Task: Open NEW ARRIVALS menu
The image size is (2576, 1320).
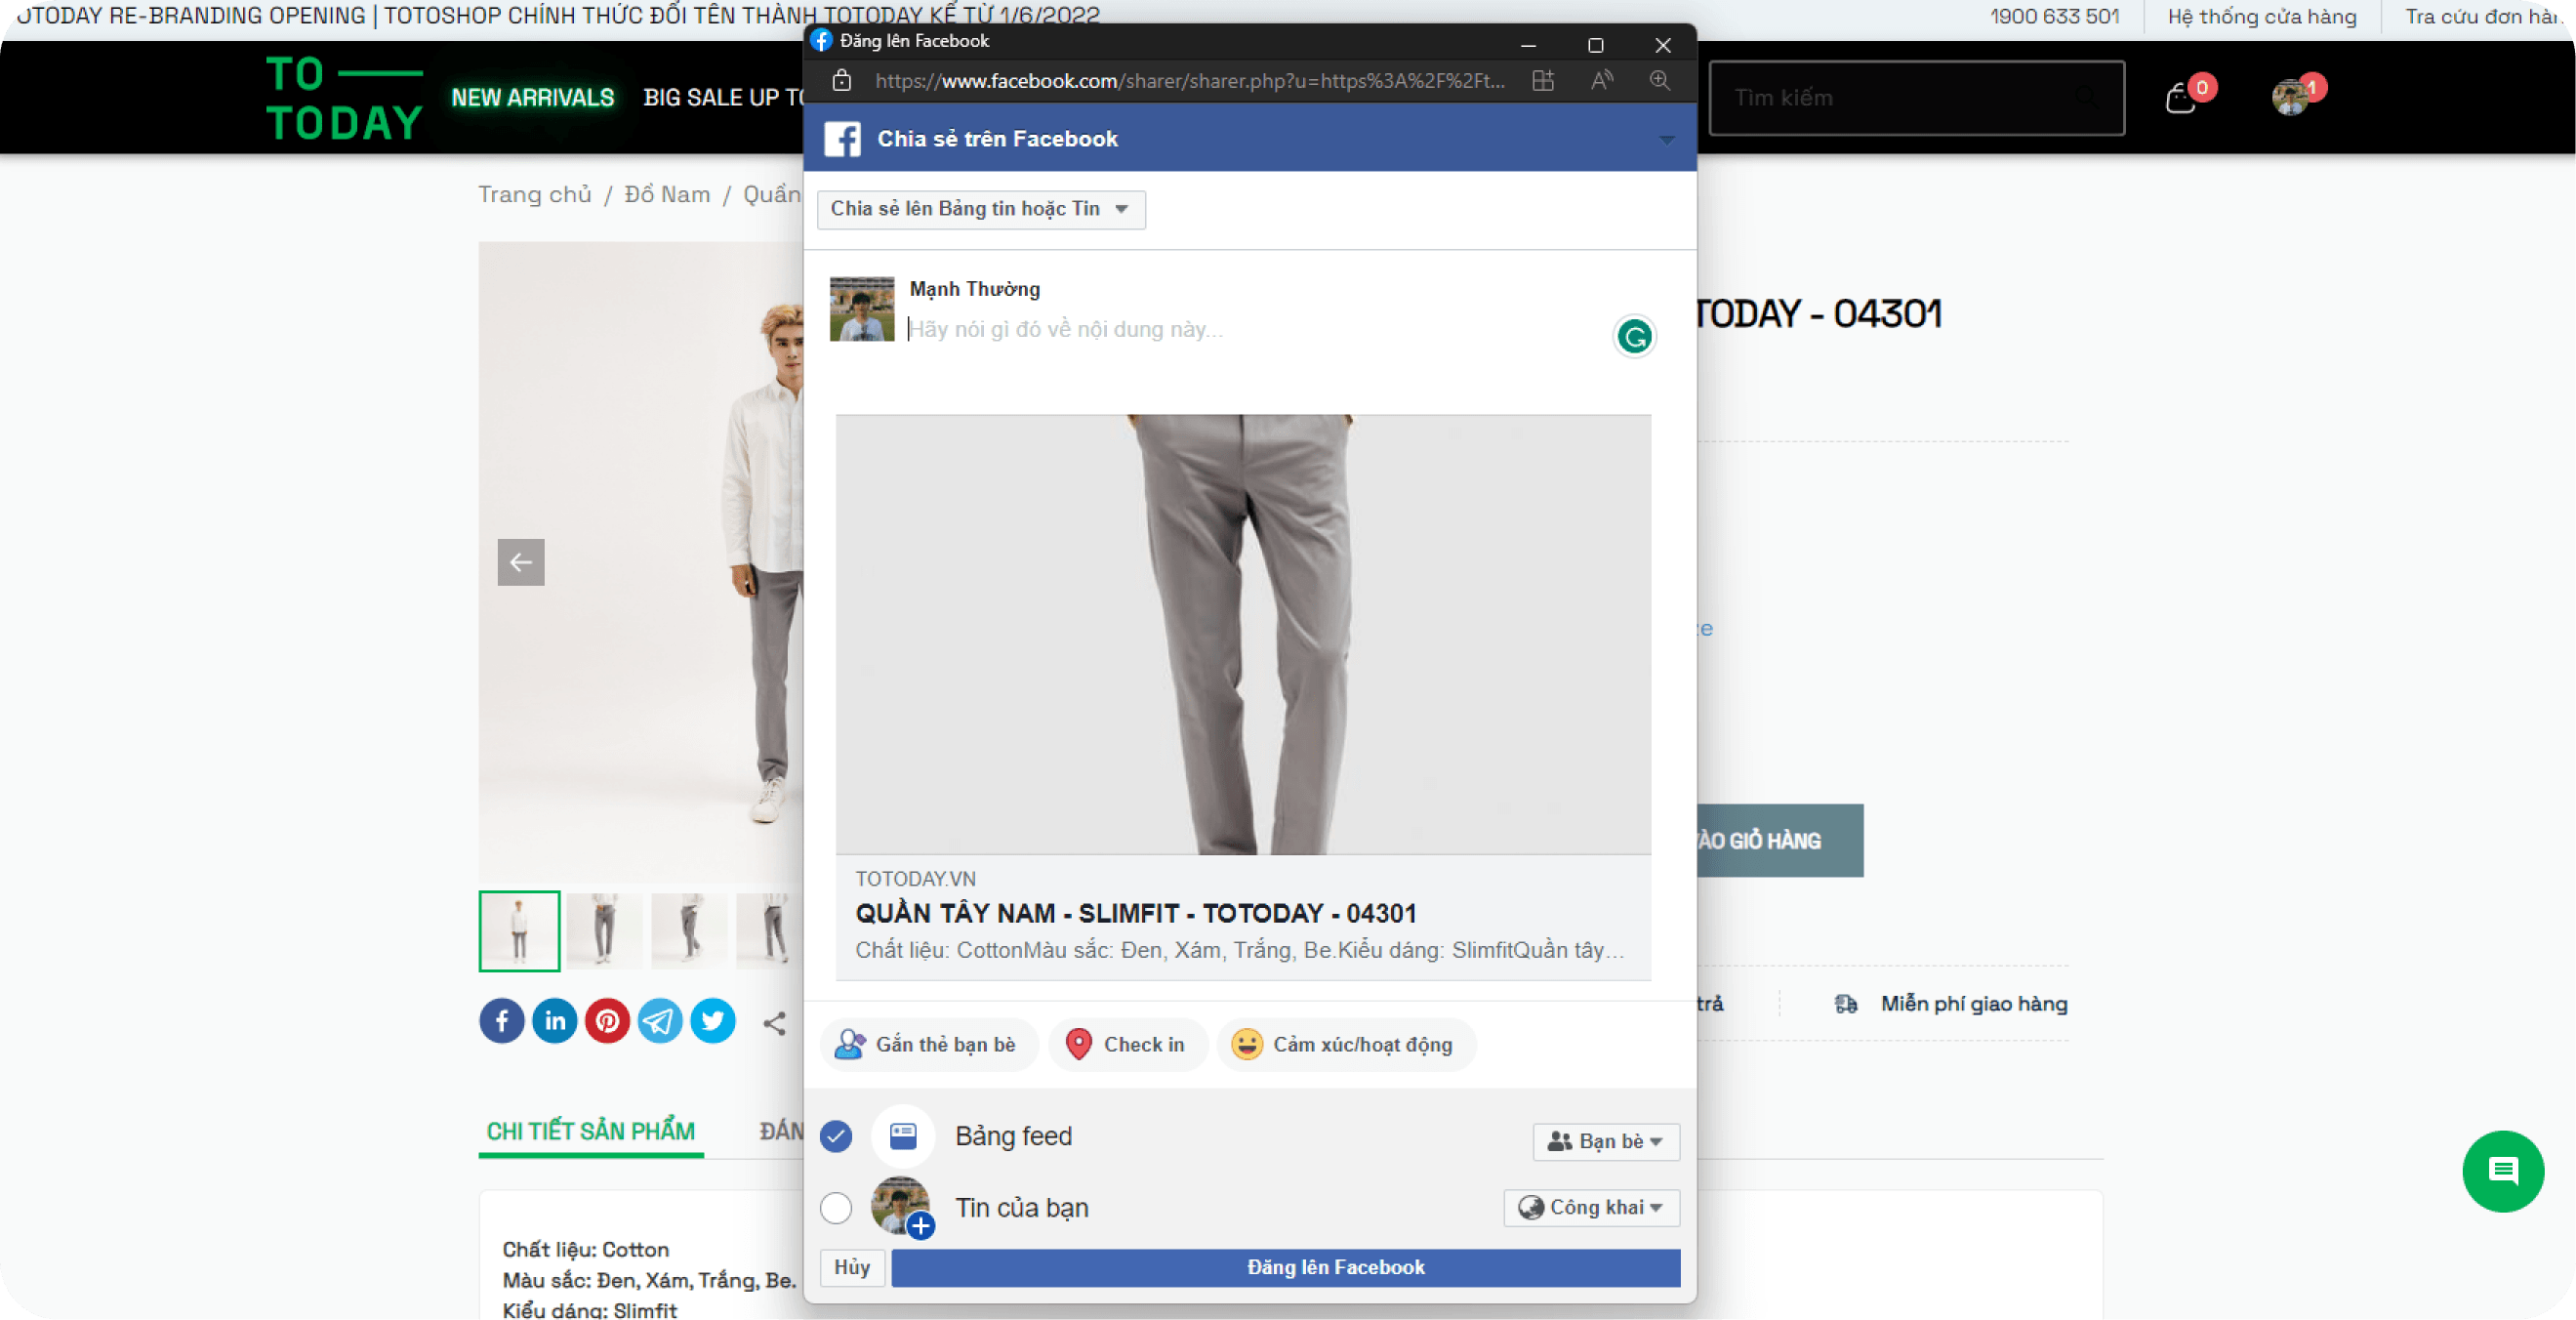Action: (x=533, y=97)
